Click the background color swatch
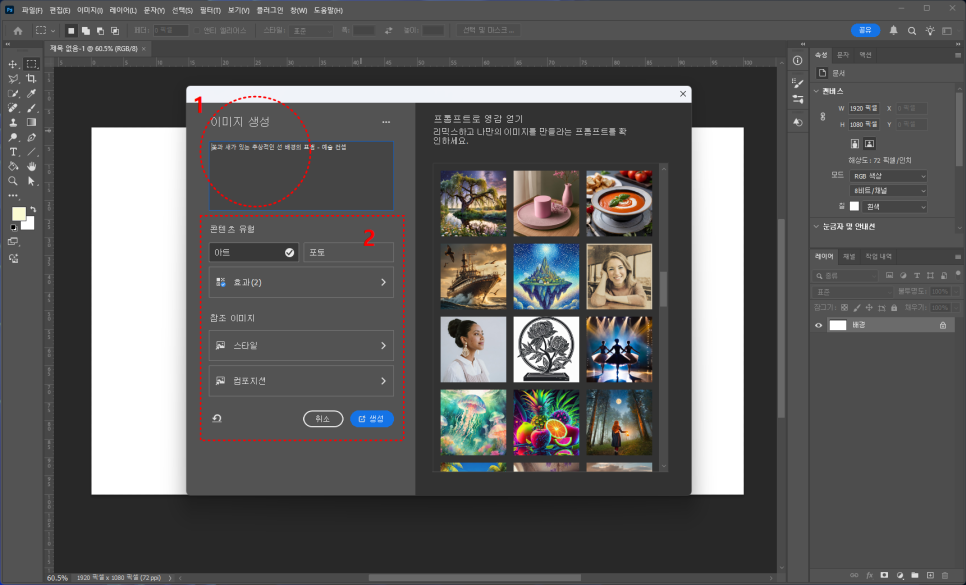Image resolution: width=966 pixels, height=585 pixels. [29, 225]
